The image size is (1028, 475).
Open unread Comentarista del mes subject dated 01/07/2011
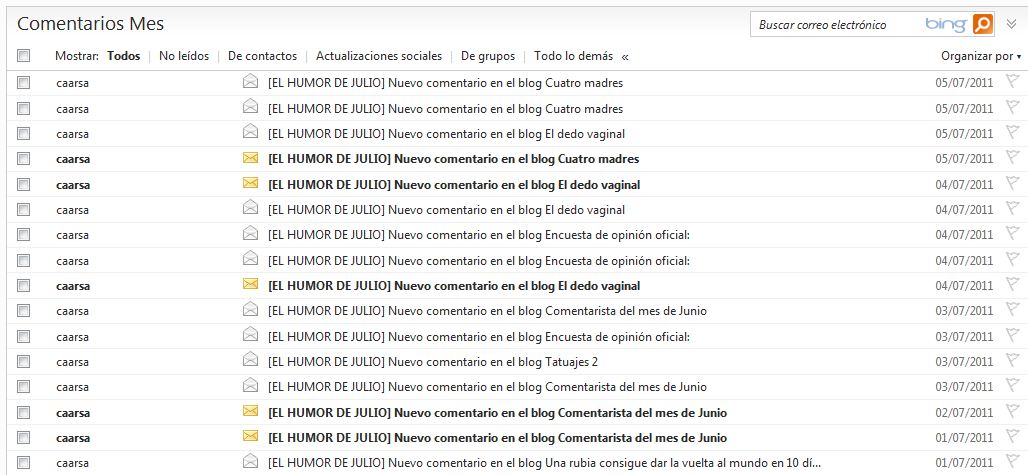pos(497,438)
